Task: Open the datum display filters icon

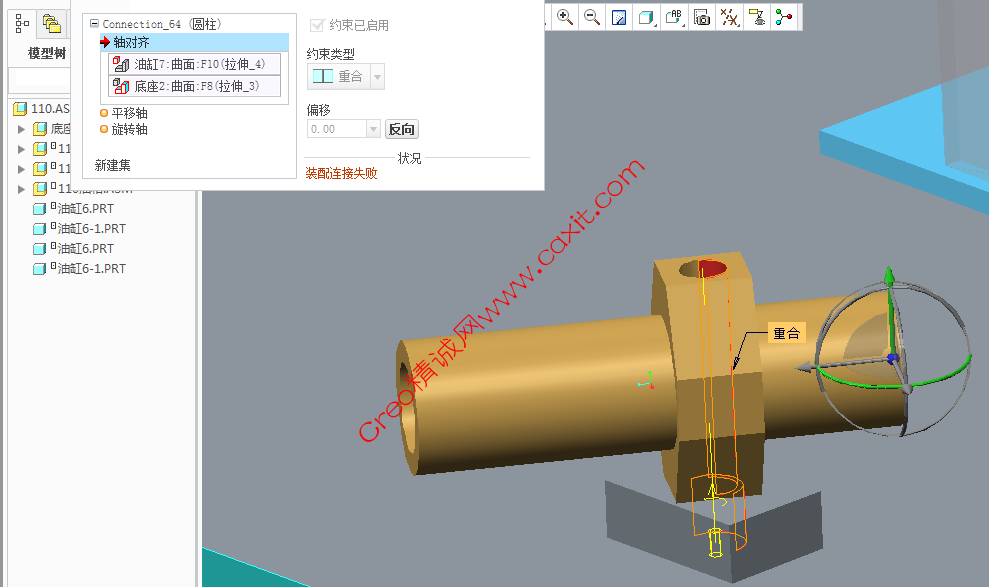Action: pos(730,17)
